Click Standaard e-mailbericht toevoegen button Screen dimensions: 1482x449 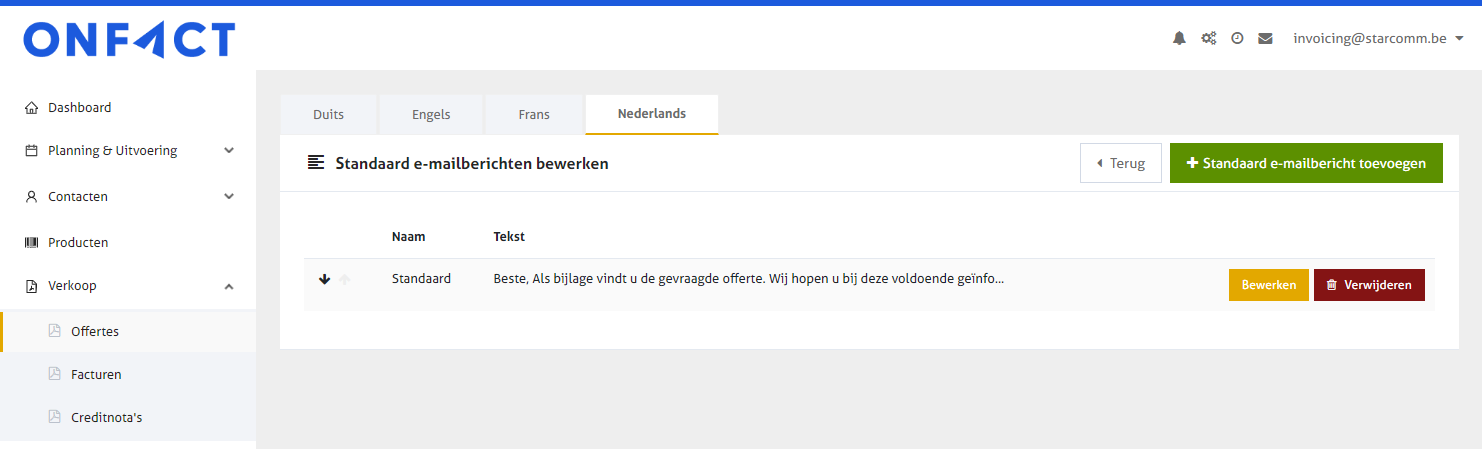click(1305, 163)
